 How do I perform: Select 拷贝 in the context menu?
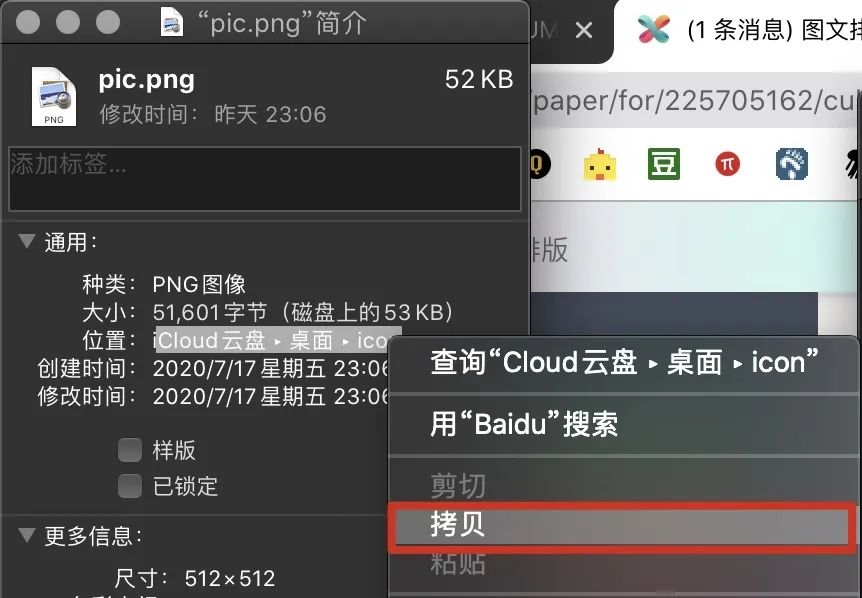tap(622, 525)
